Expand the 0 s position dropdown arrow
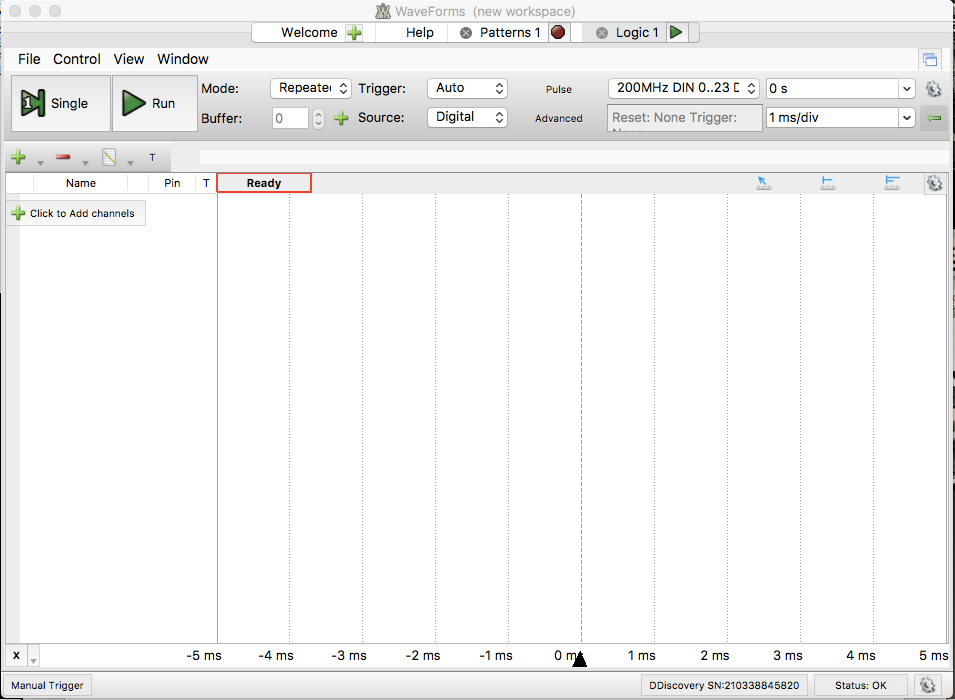The height and width of the screenshot is (700, 955). pos(906,89)
